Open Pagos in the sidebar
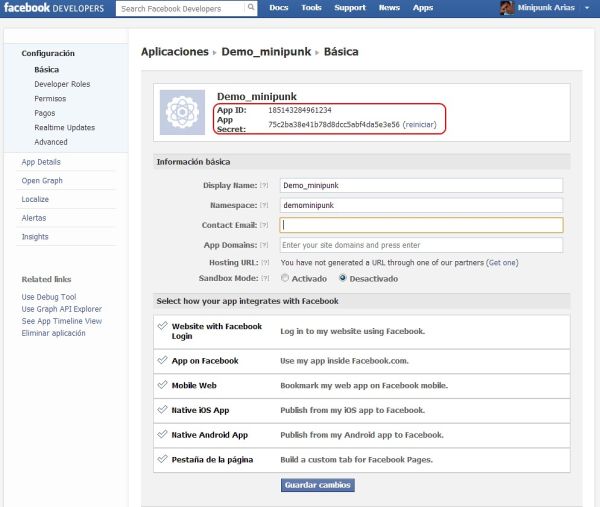This screenshot has width=600, height=507. 45,113
